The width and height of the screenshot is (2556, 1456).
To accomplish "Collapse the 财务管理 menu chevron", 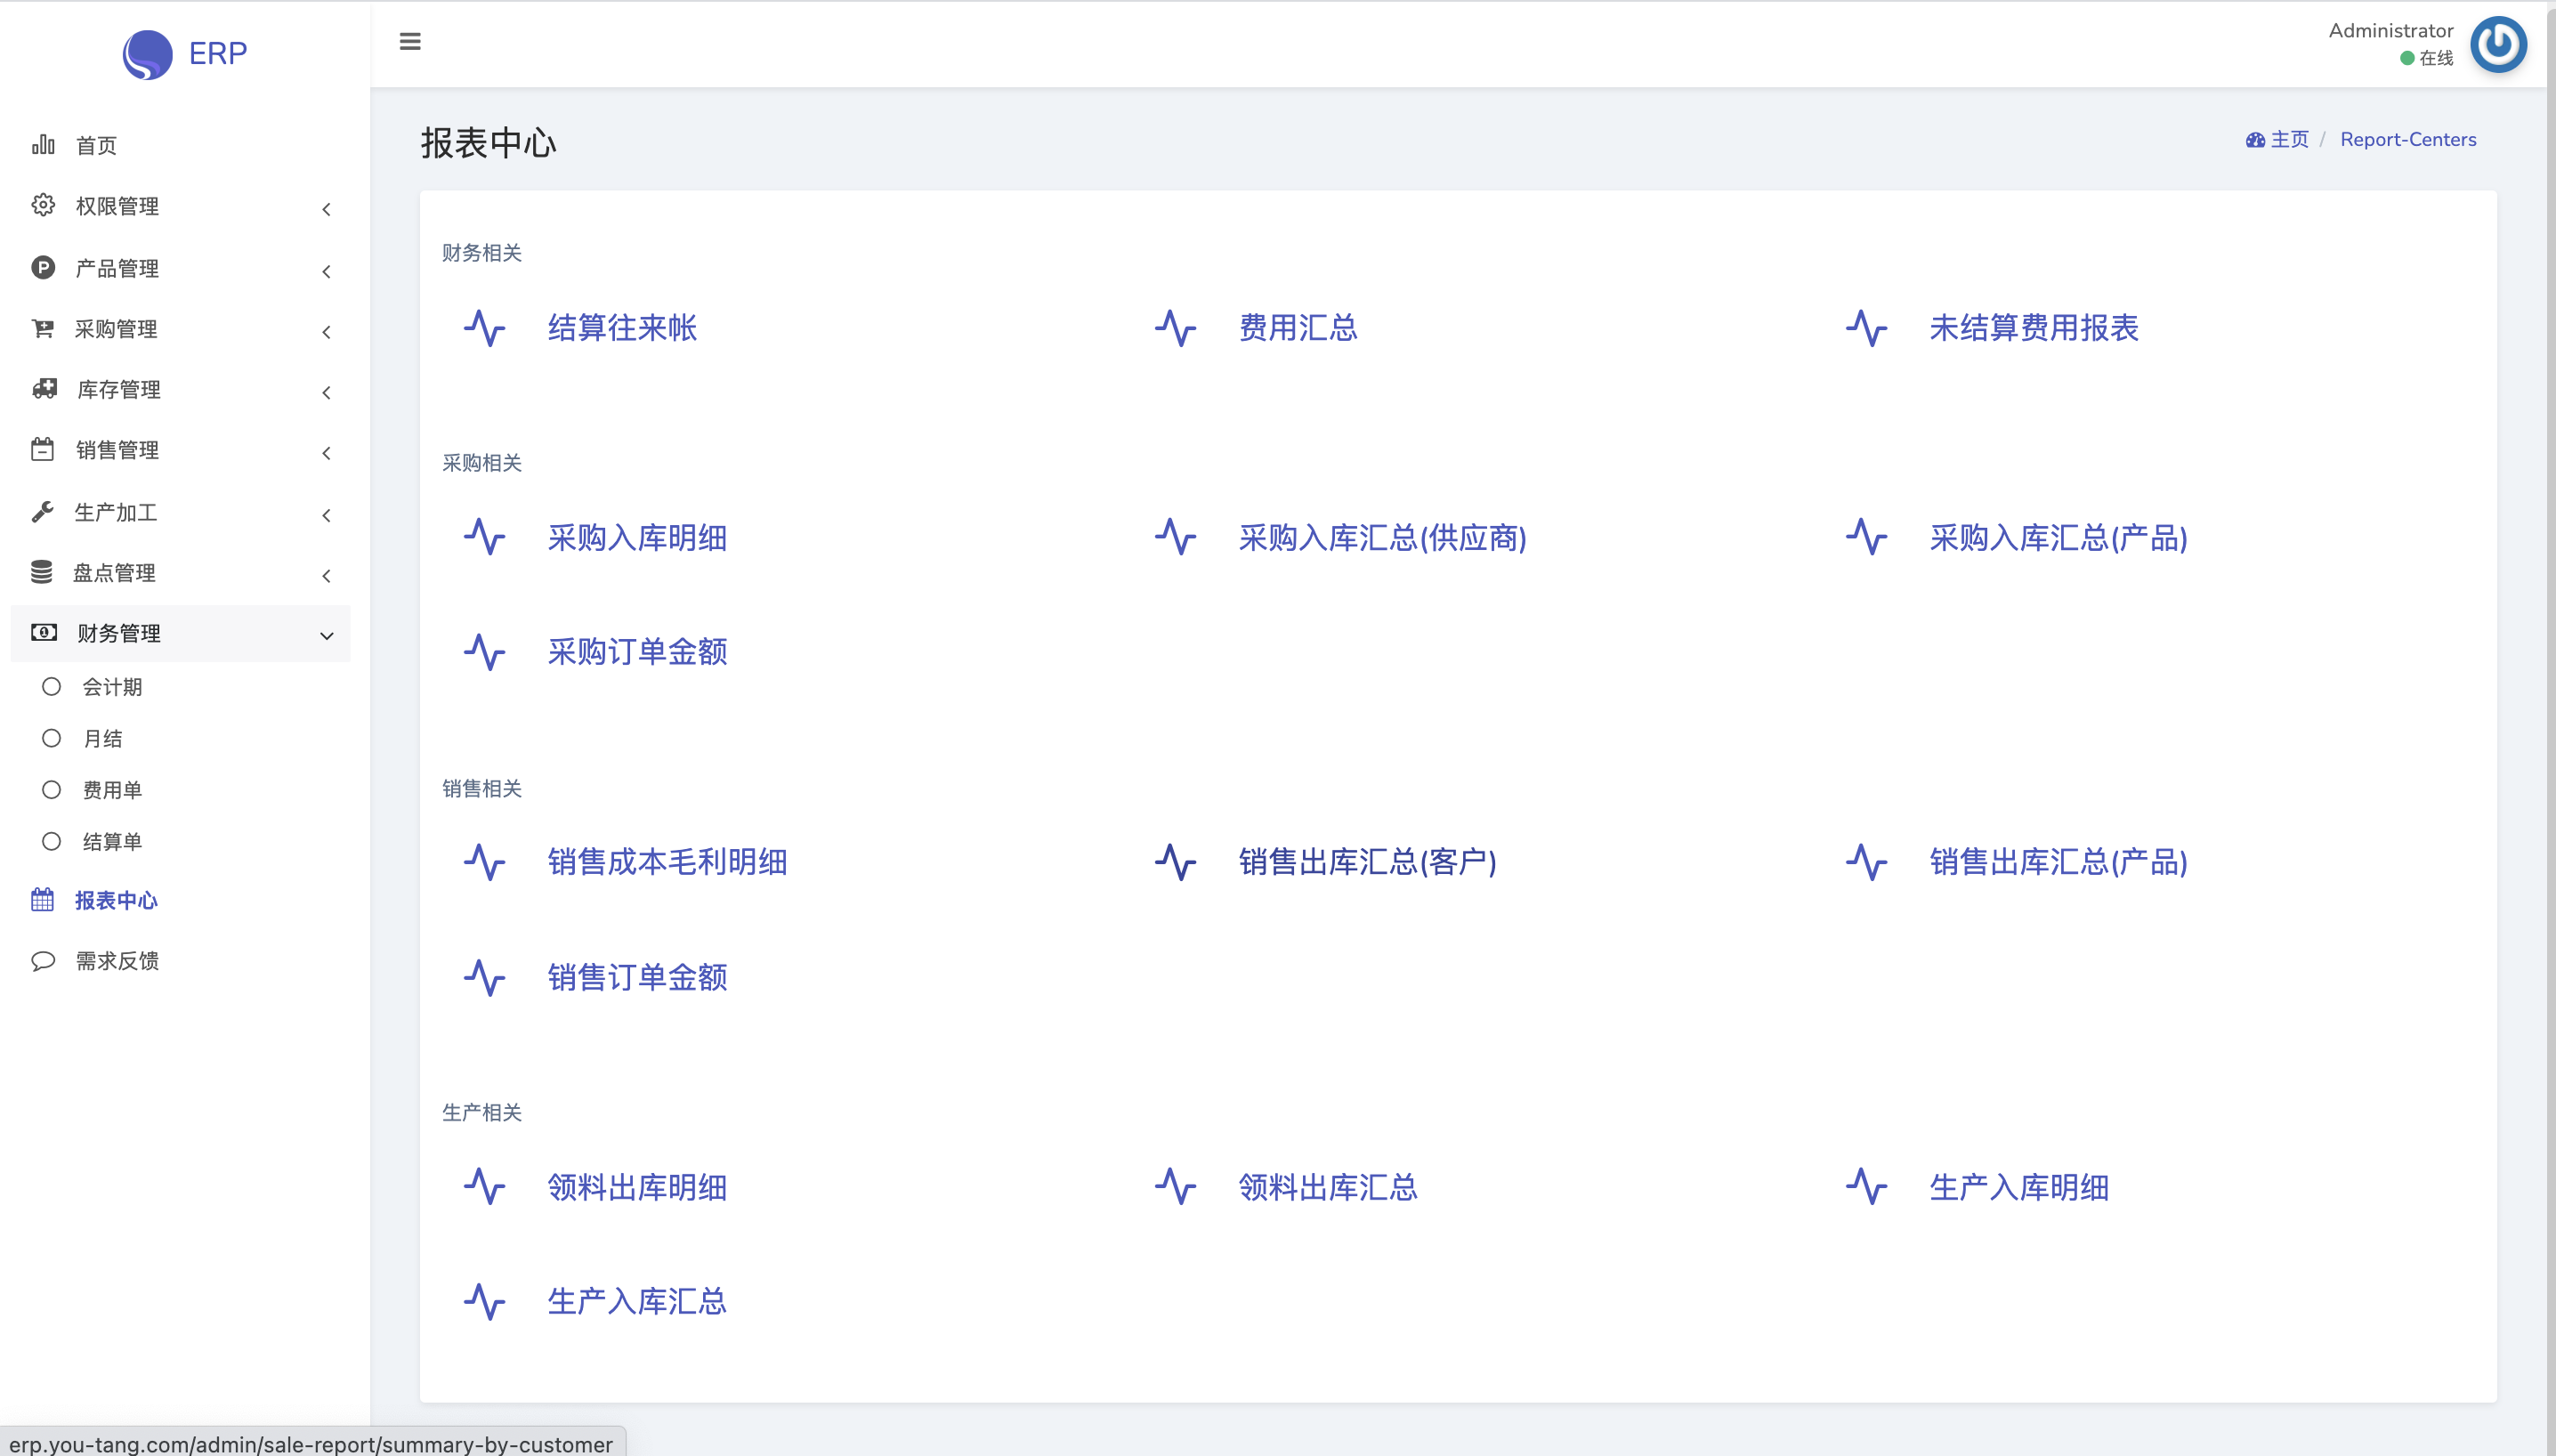I will (326, 635).
